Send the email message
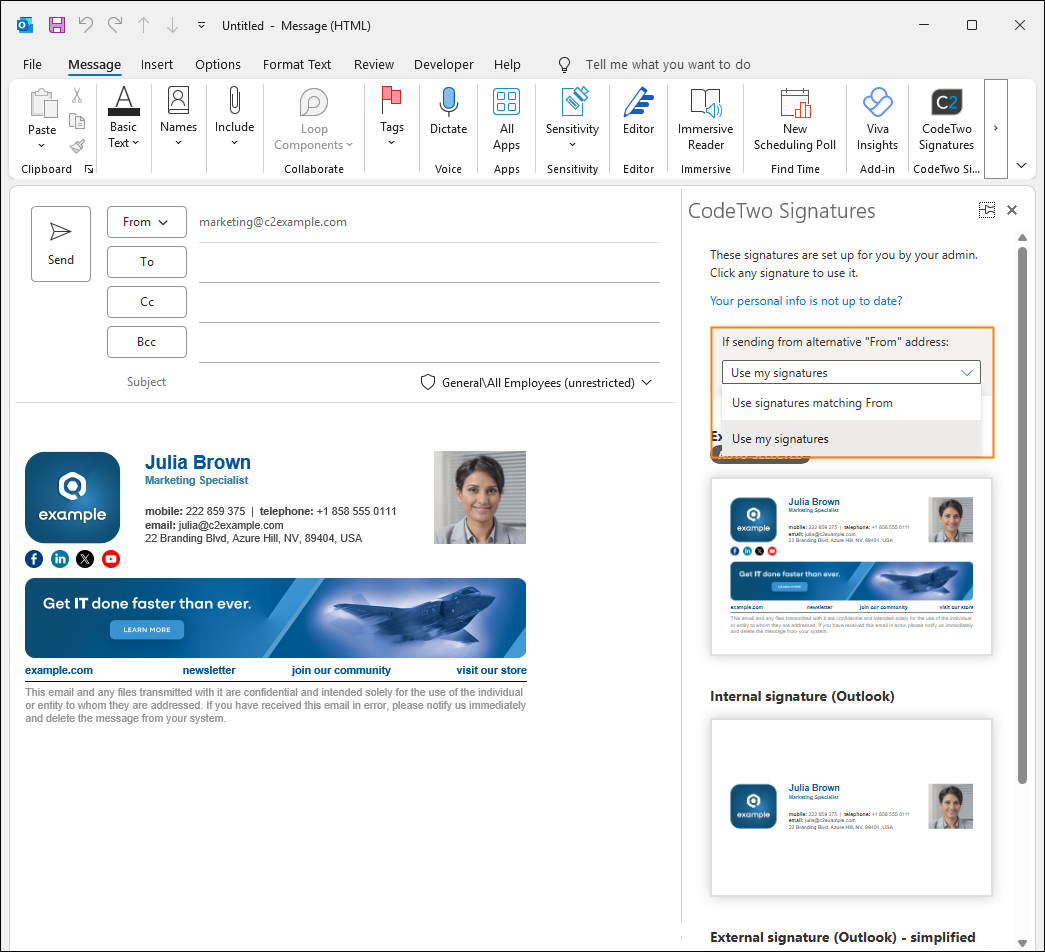The width and height of the screenshot is (1045, 952). 61,244
